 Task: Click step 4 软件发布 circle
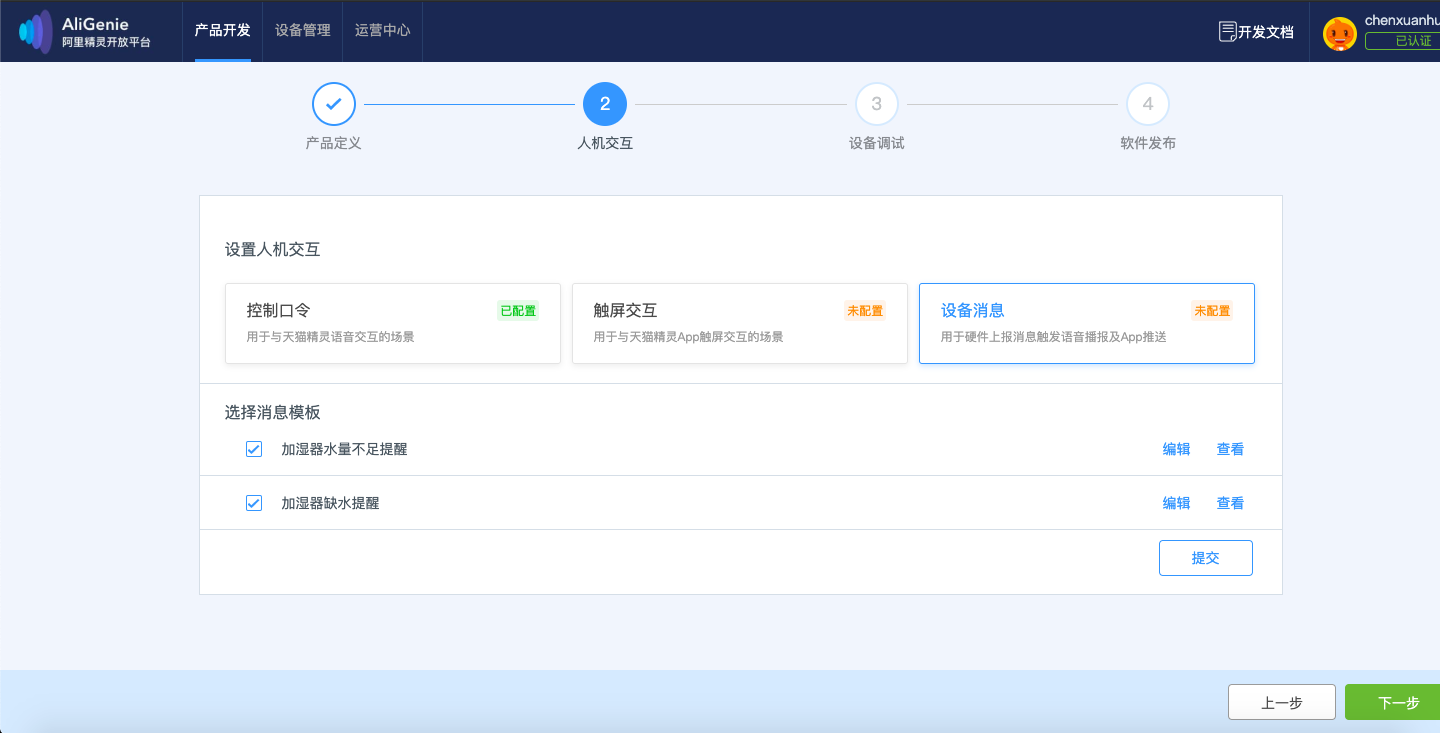1148,104
